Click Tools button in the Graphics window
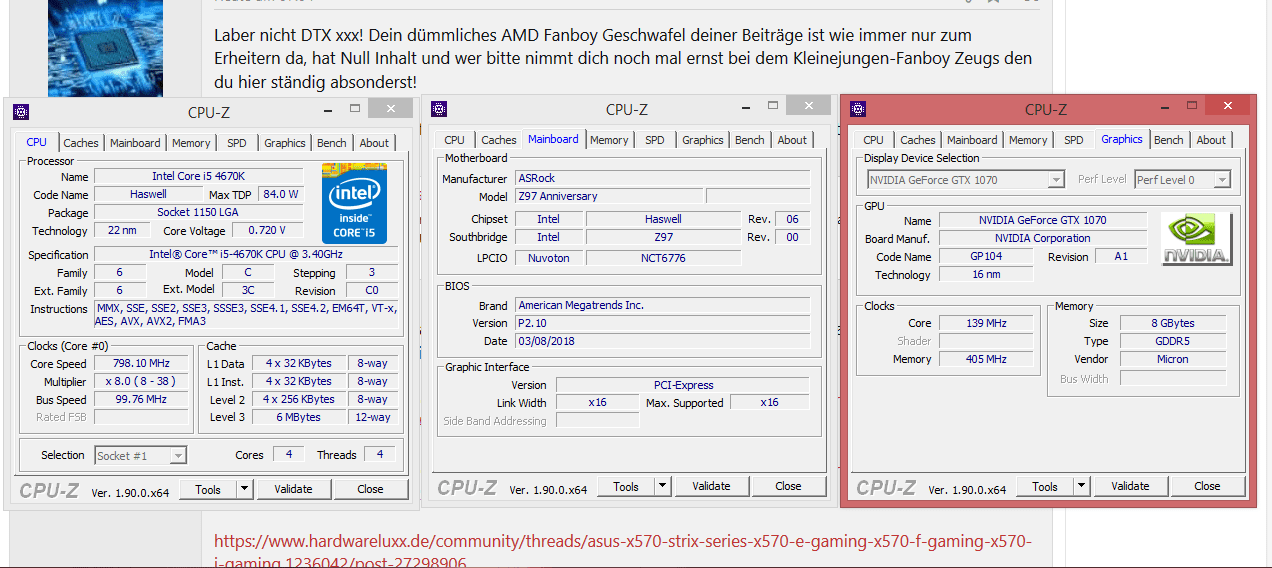 [1045, 486]
